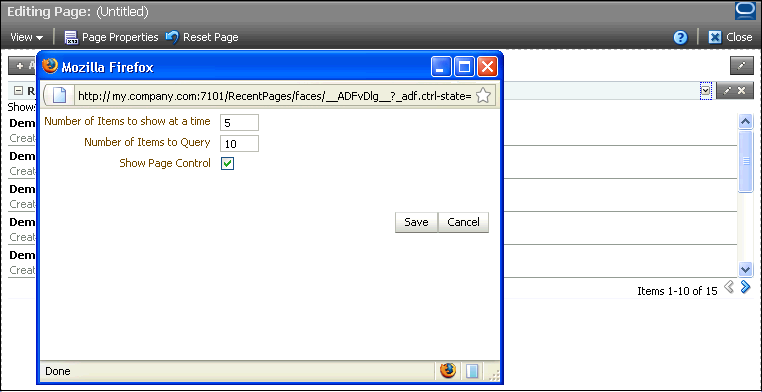Click the Firefox icon in the status bar

click(448, 371)
